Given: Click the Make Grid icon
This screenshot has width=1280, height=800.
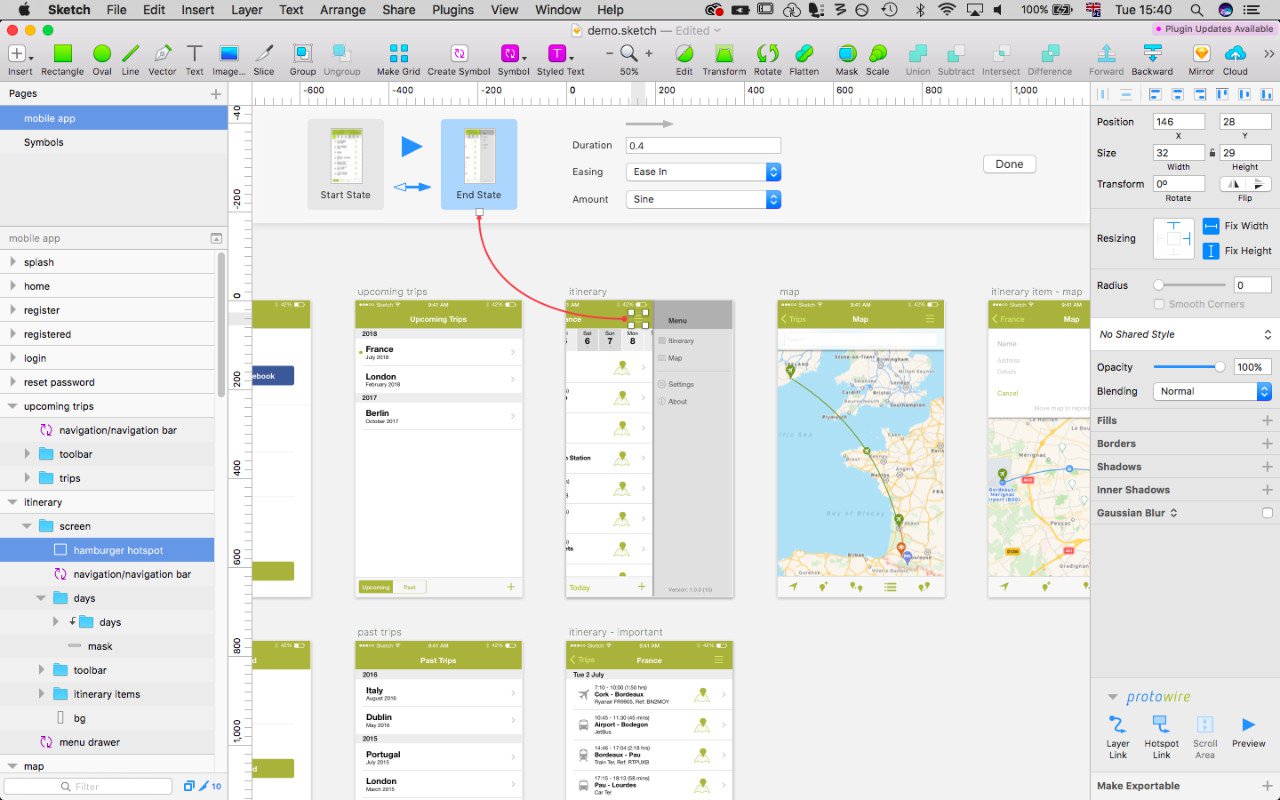Looking at the screenshot, I should (398, 54).
